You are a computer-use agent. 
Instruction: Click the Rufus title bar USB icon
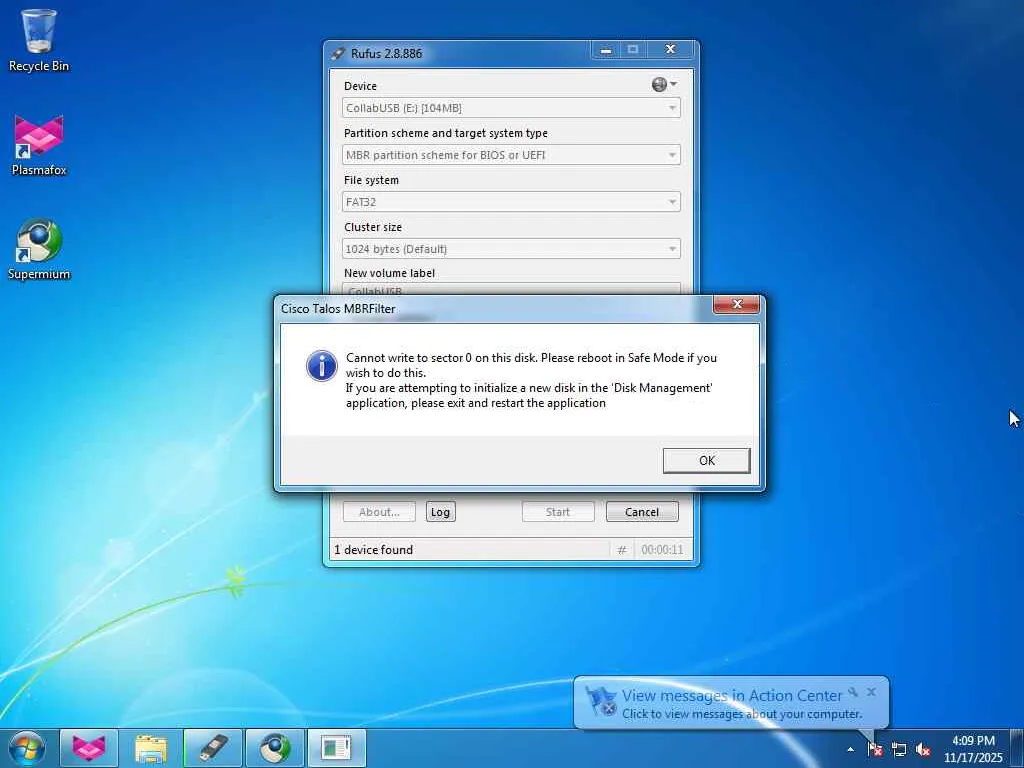(338, 54)
